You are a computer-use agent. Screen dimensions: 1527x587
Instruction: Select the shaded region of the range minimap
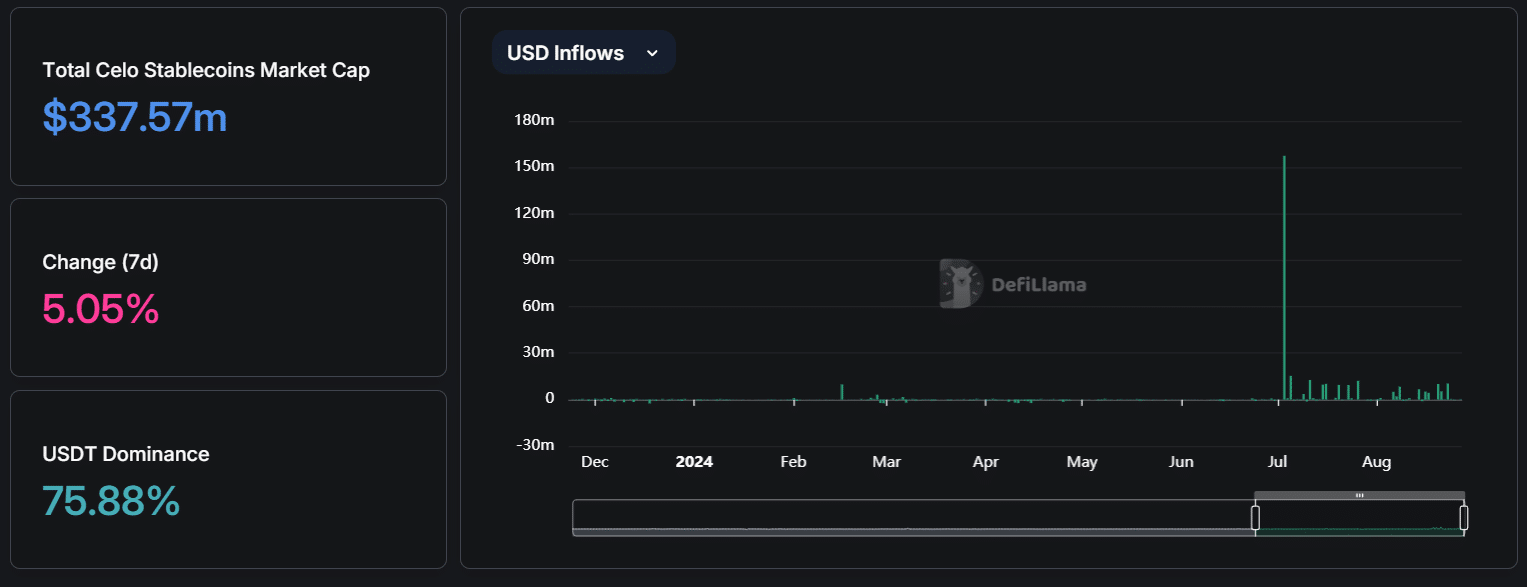(x=1360, y=516)
